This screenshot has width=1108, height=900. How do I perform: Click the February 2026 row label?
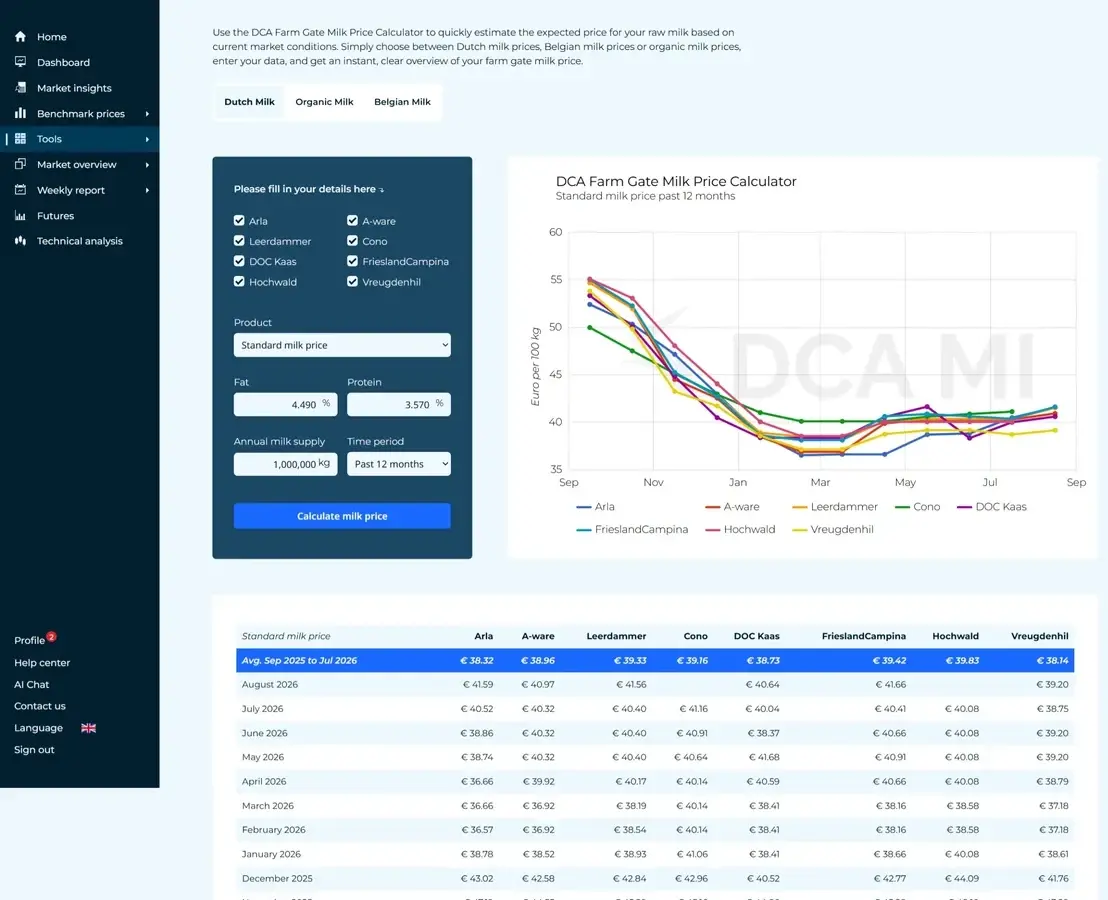pyautogui.click(x=273, y=829)
